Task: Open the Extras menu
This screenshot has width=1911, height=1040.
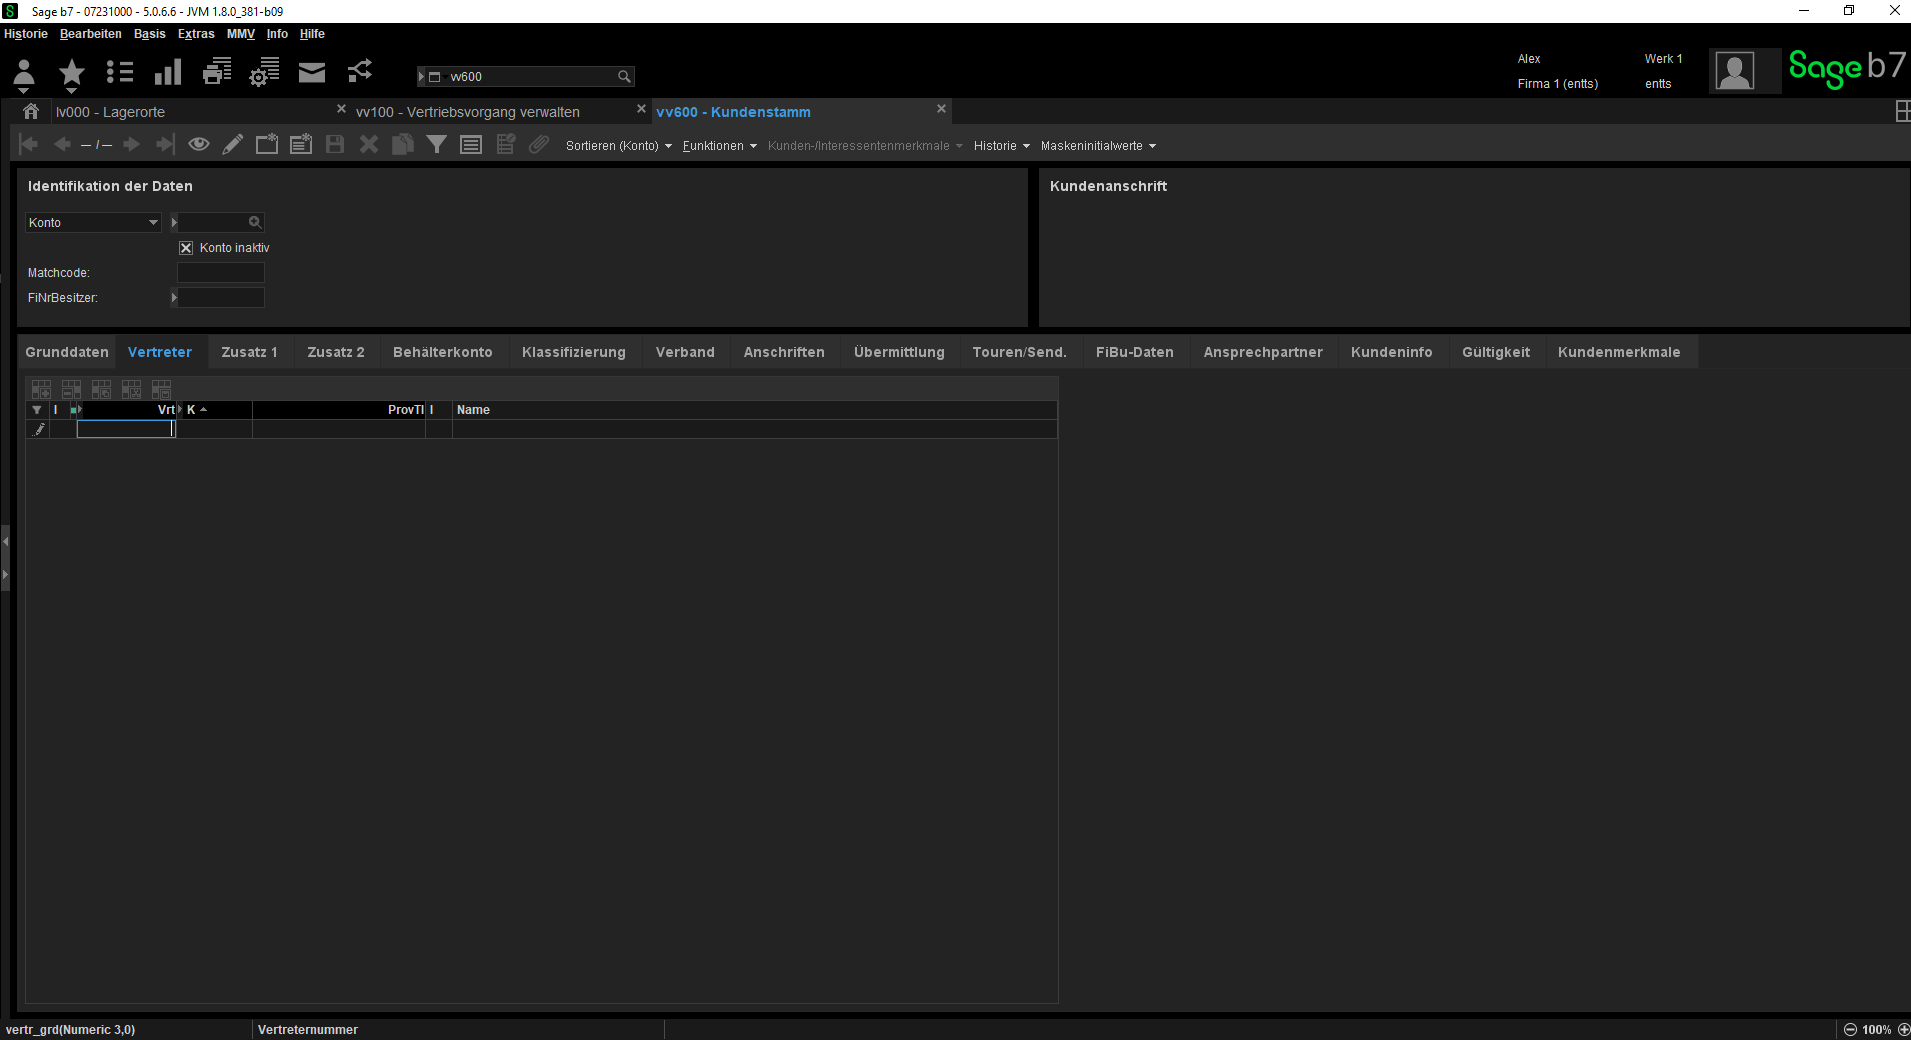Action: tap(196, 34)
